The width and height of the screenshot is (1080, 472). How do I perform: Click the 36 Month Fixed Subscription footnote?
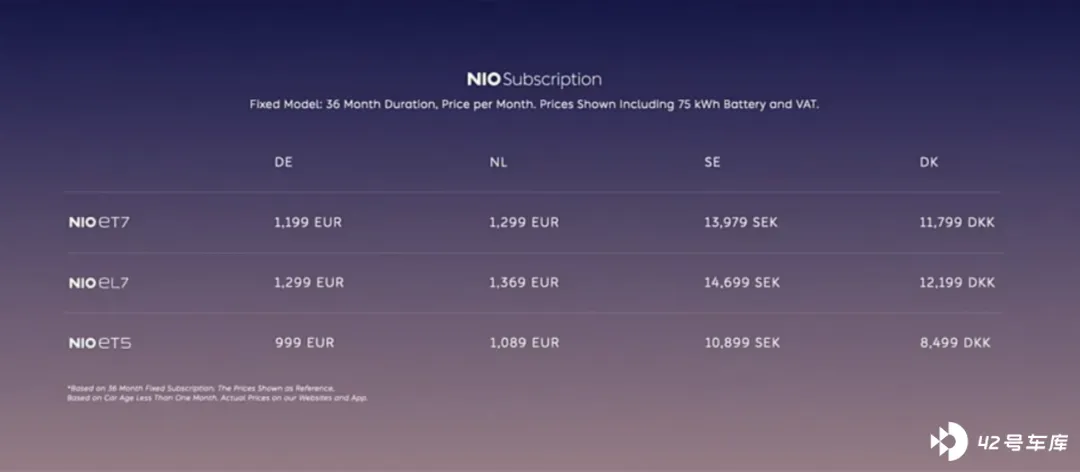[217, 393]
